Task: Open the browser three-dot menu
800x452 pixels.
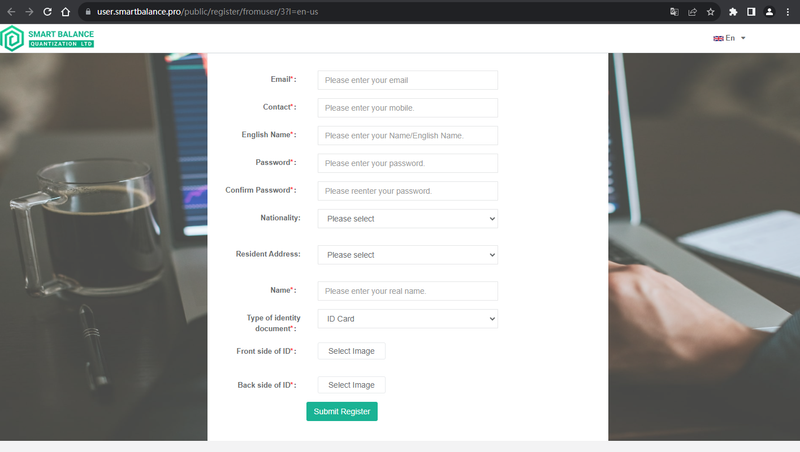Action: click(x=788, y=12)
